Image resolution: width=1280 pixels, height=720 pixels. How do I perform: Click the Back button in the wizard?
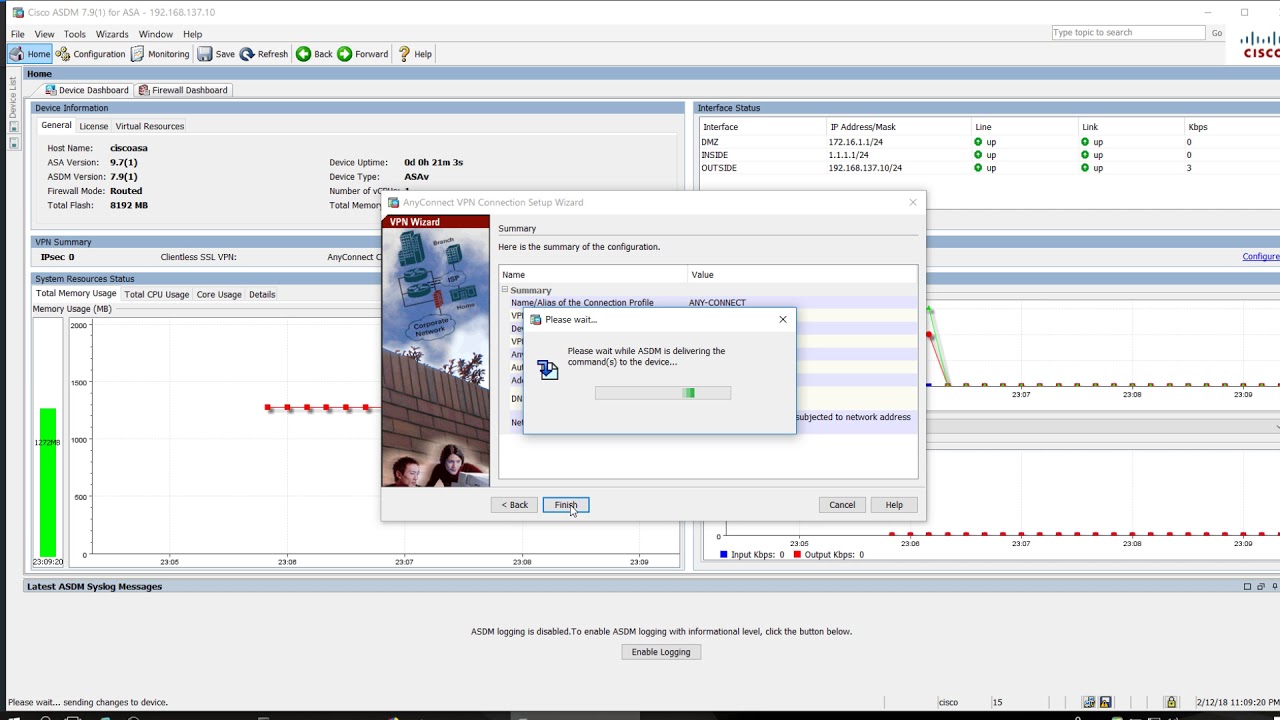(x=515, y=505)
